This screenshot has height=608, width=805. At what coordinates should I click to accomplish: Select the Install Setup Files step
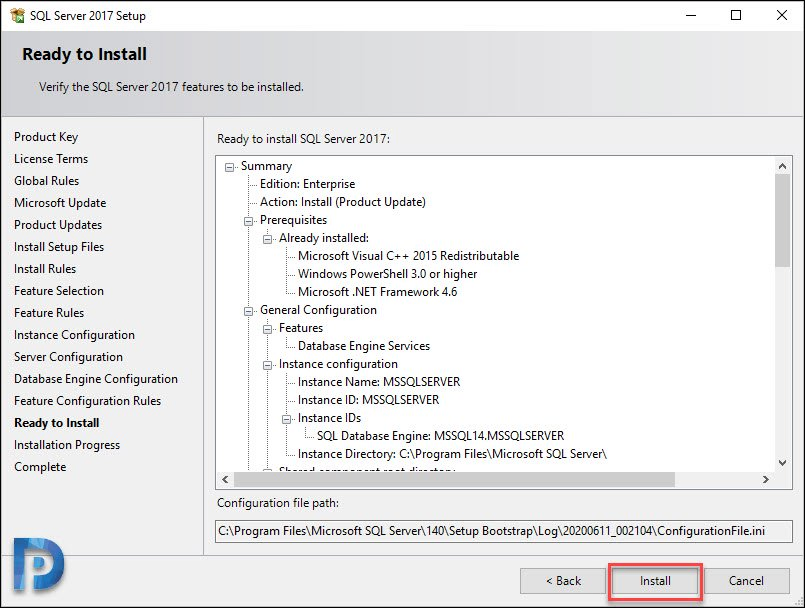tap(59, 247)
